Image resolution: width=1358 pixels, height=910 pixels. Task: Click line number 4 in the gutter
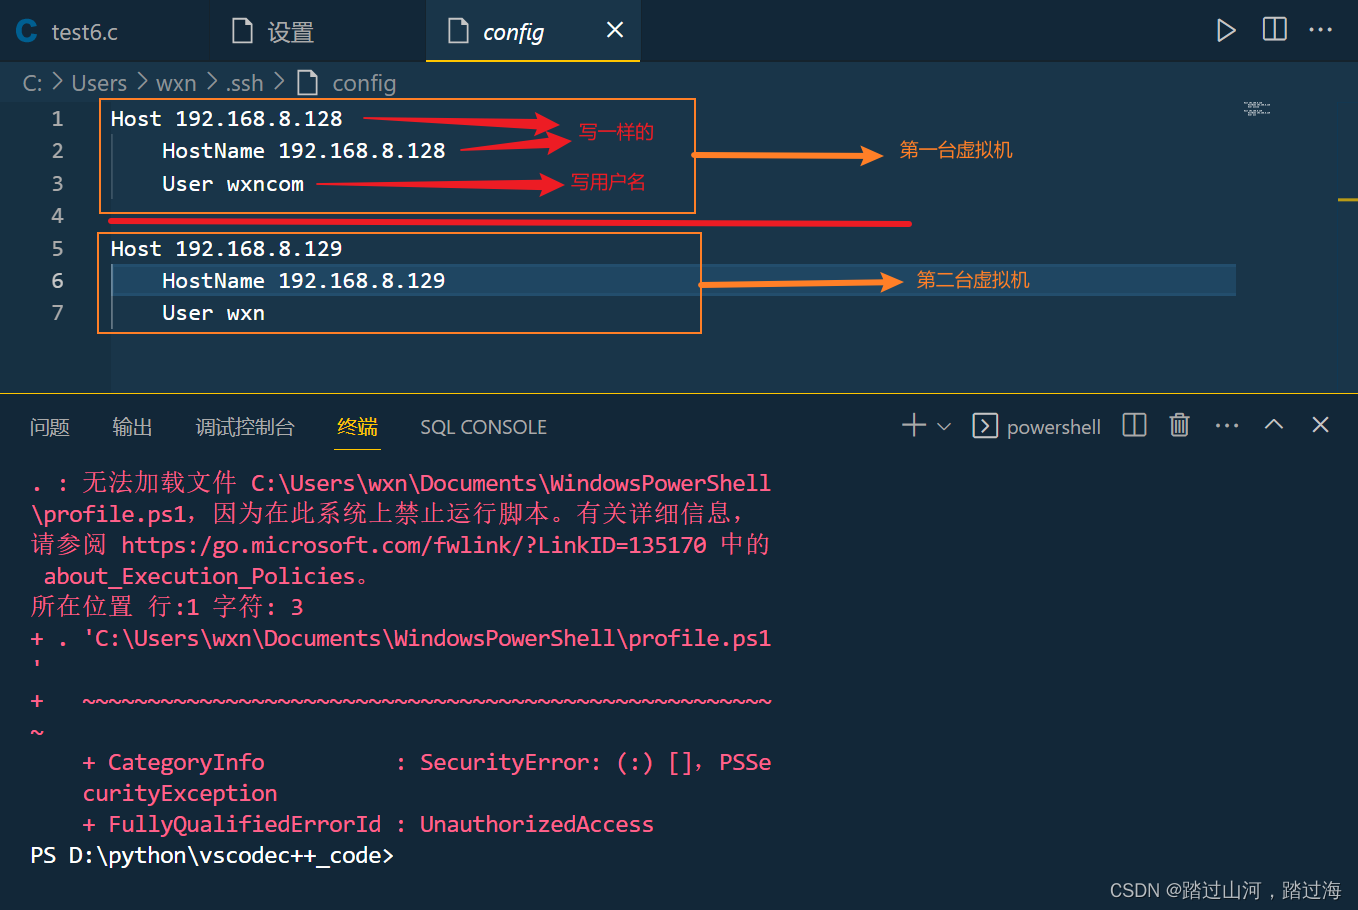coord(57,216)
